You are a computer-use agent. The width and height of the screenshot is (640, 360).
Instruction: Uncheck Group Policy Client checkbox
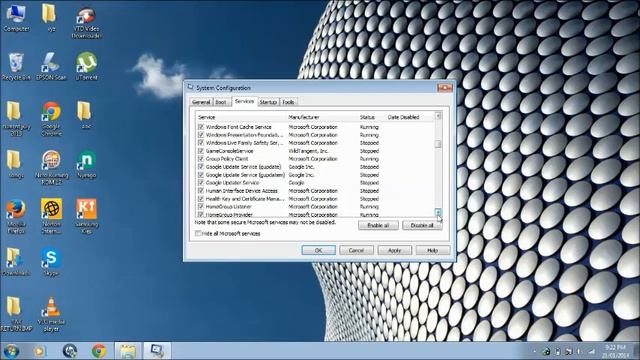point(200,159)
